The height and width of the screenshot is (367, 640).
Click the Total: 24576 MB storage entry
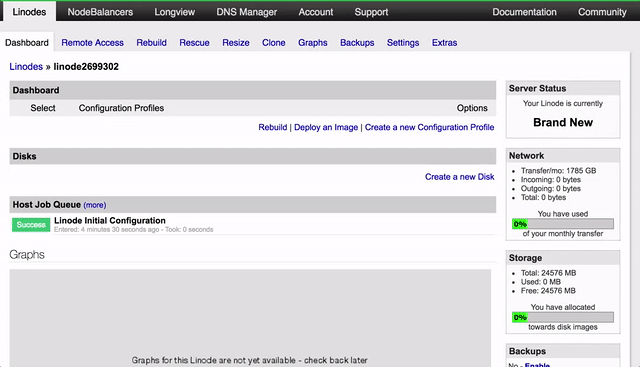click(x=548, y=273)
